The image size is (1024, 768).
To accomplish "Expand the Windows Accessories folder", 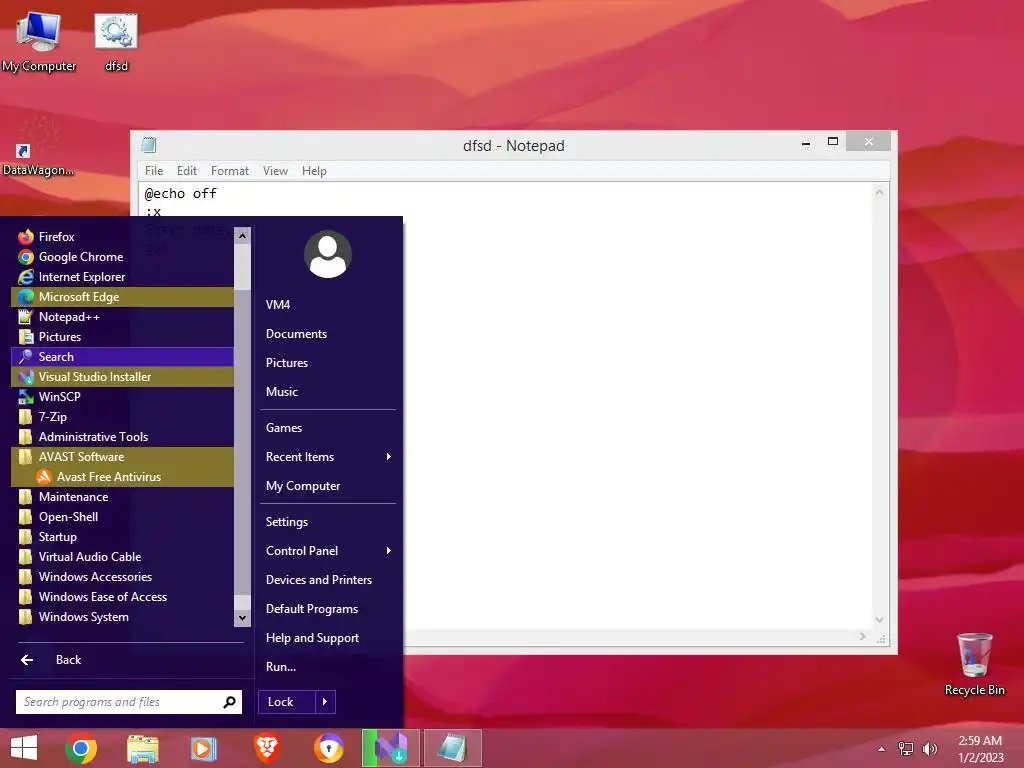I will (x=122, y=577).
